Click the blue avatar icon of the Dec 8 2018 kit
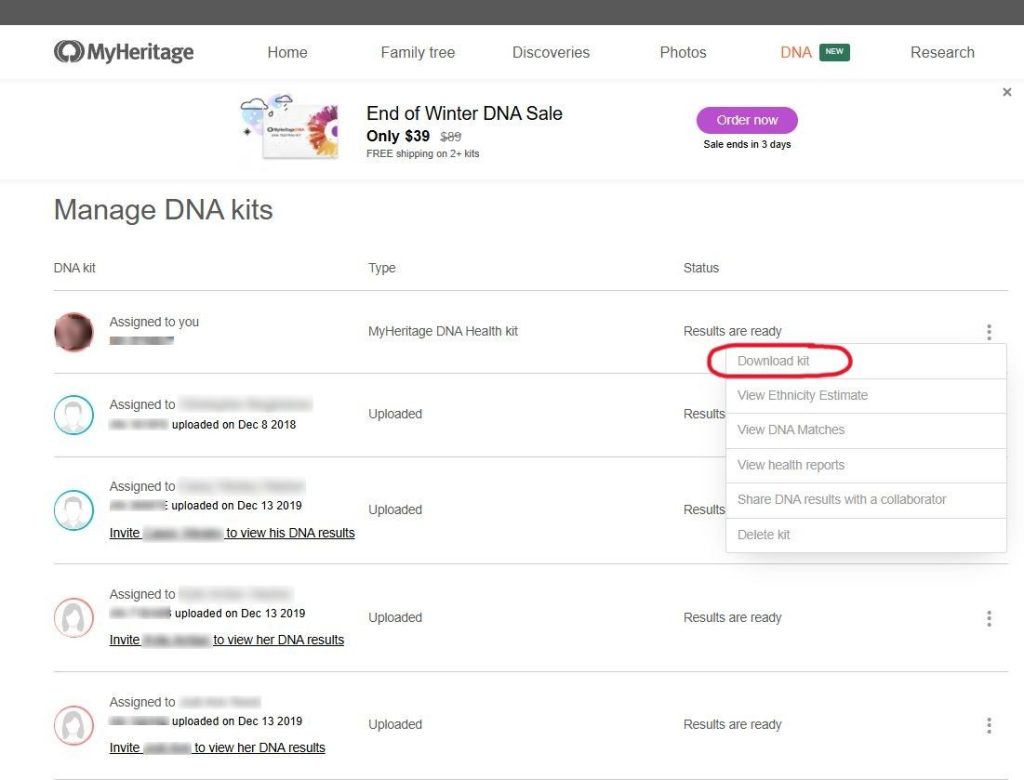The width and height of the screenshot is (1024, 780). pos(73,414)
